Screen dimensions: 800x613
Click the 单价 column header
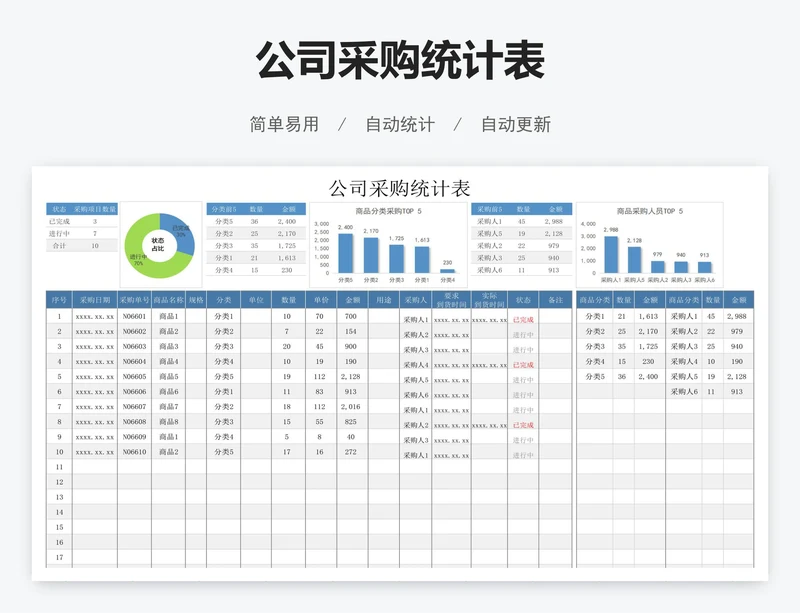321,300
